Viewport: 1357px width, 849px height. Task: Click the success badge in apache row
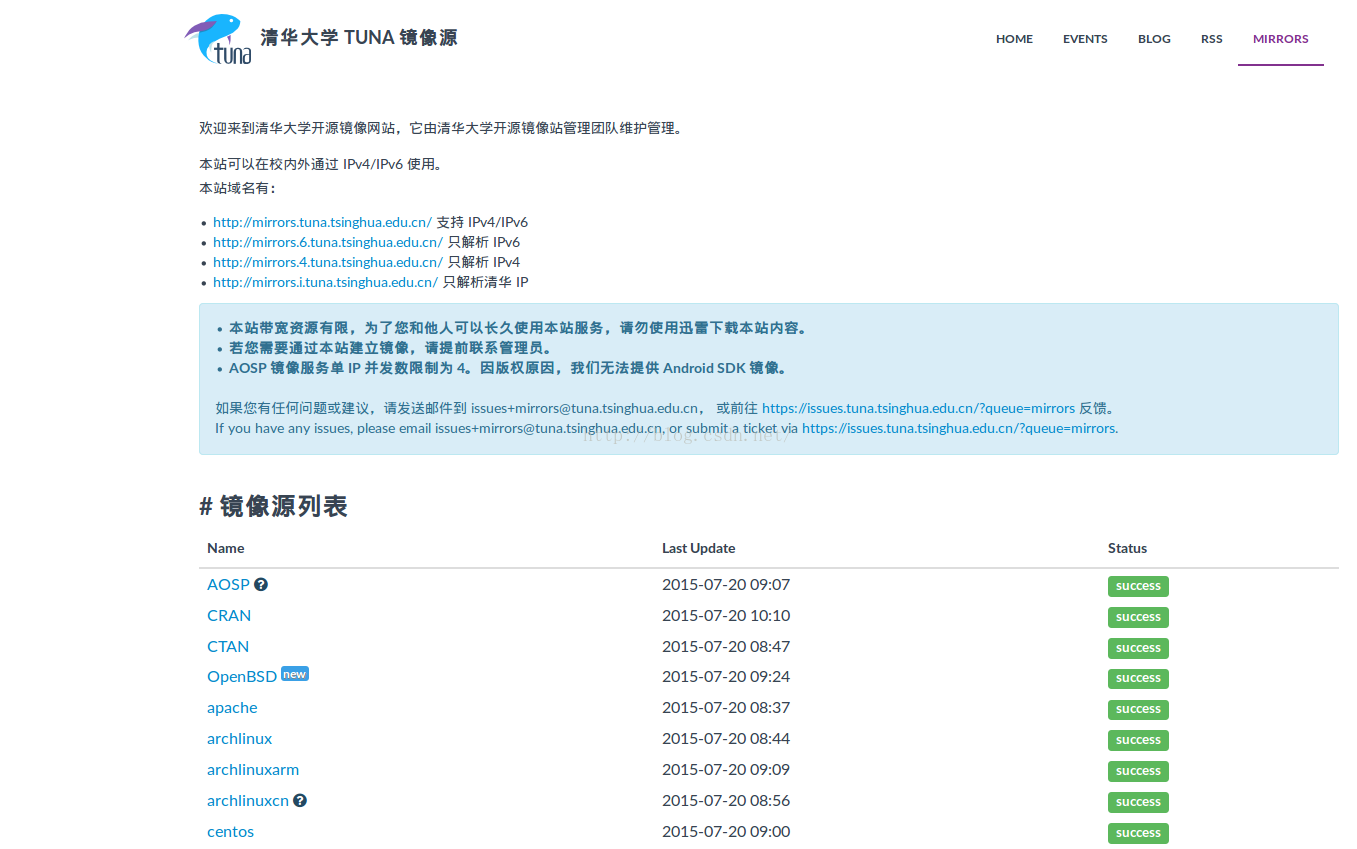[1138, 709]
